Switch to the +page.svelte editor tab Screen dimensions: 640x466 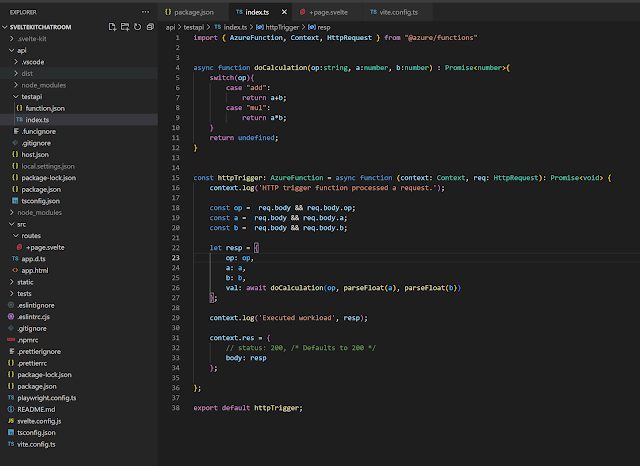(x=328, y=12)
